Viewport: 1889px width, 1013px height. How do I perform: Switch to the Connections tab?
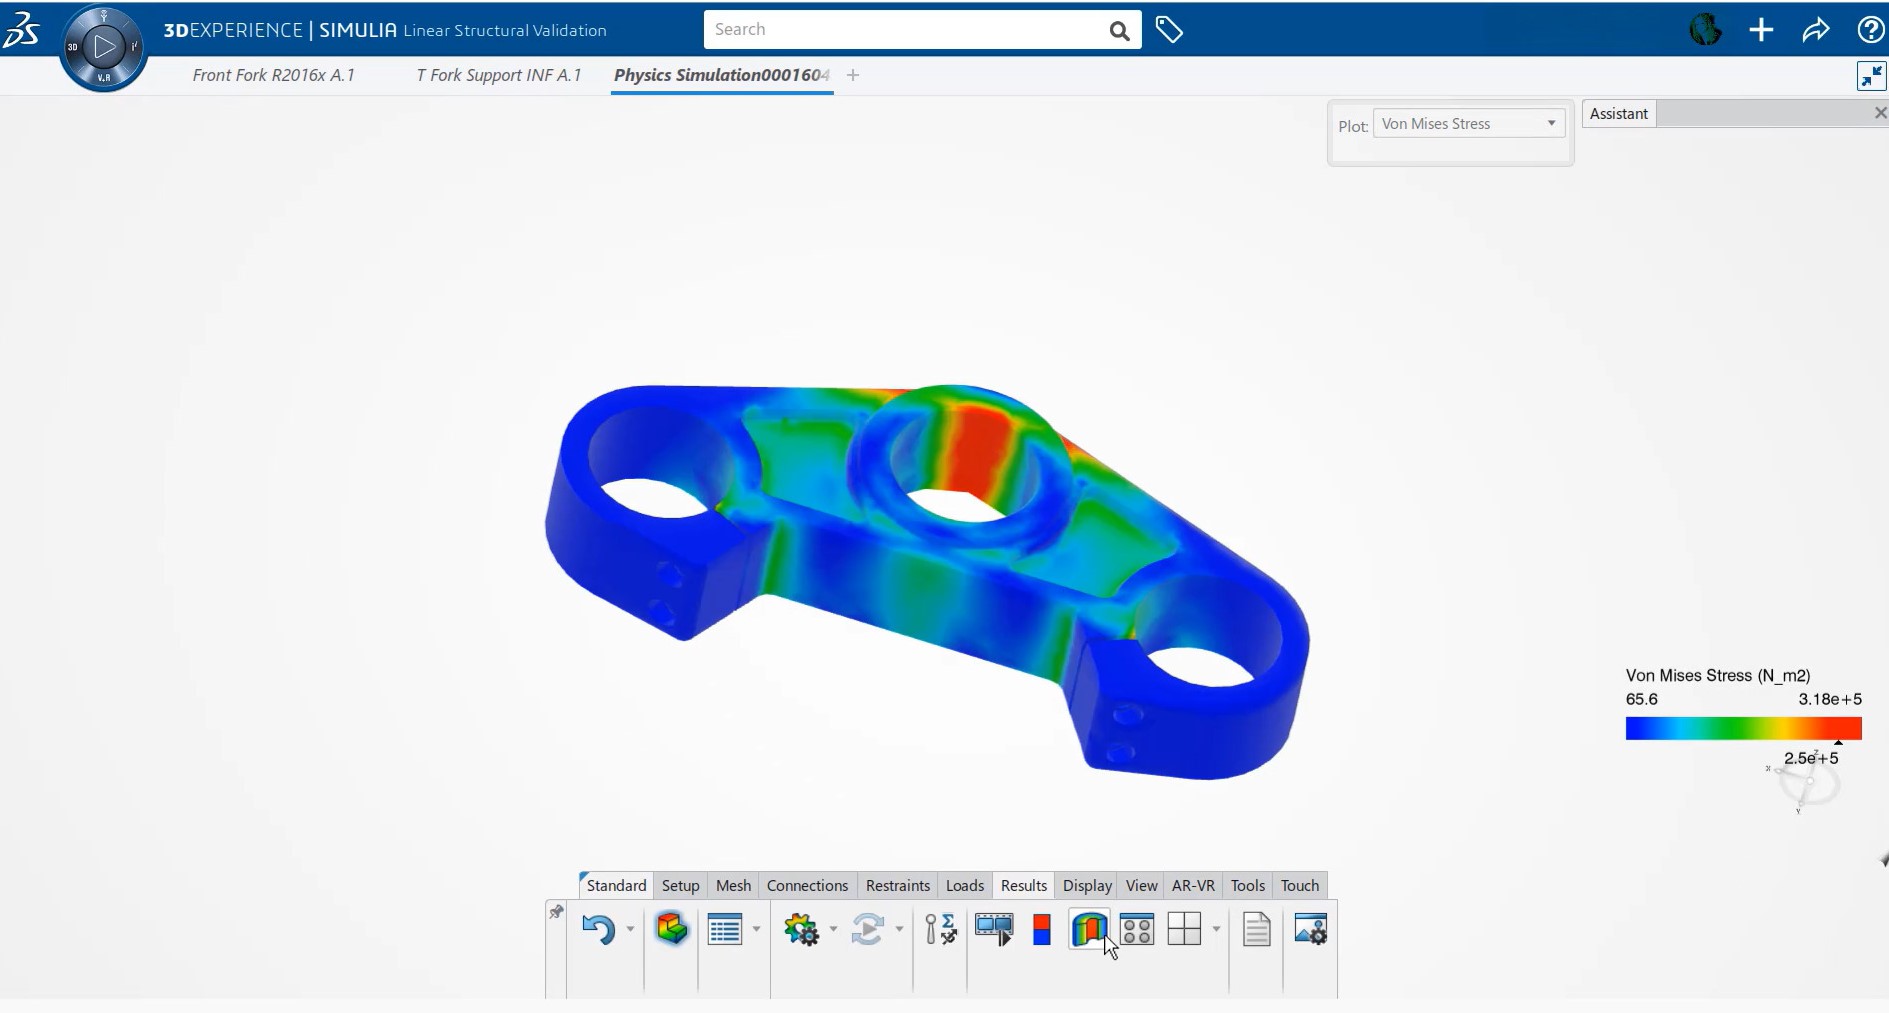[807, 885]
